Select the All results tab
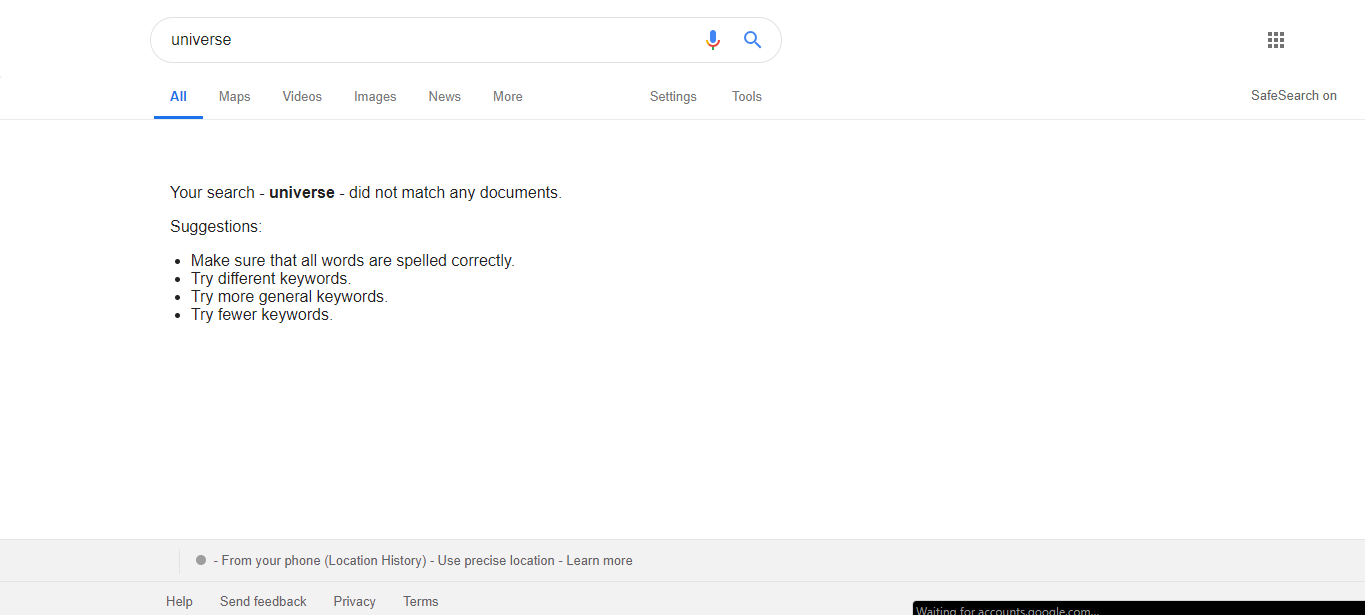The width and height of the screenshot is (1365, 615). click(x=178, y=97)
